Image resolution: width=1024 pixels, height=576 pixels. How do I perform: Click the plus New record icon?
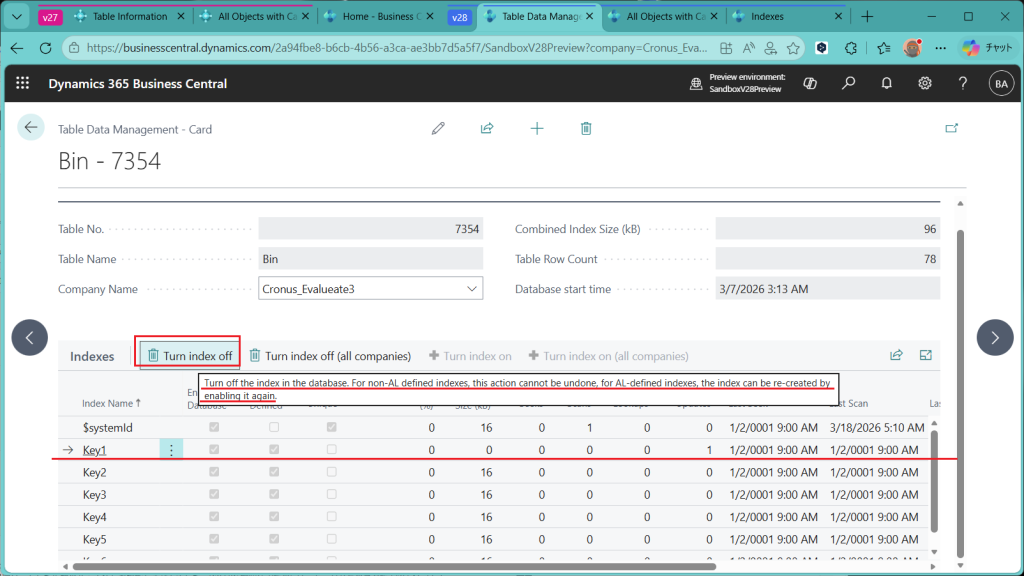tap(537, 128)
